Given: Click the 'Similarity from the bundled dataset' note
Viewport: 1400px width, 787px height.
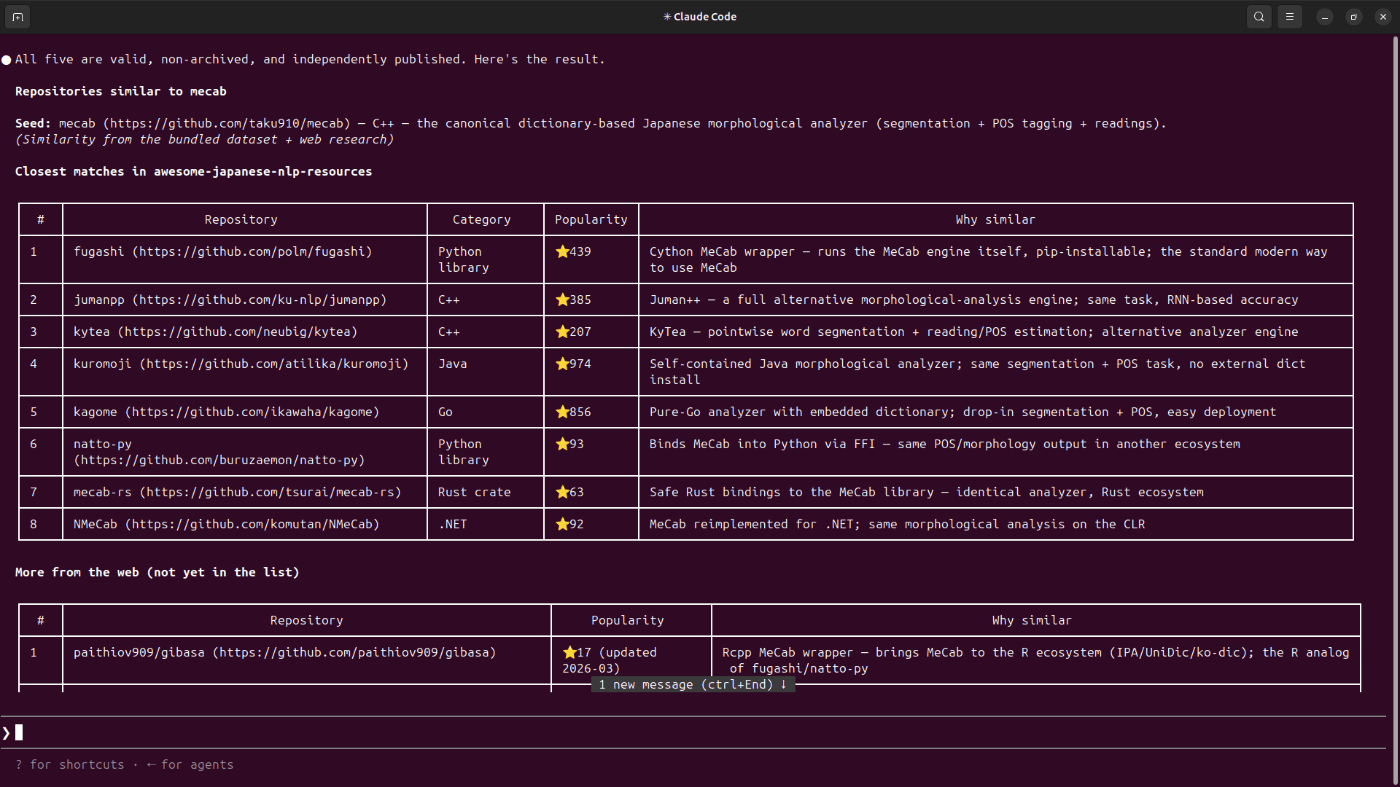Looking at the screenshot, I should click(x=204, y=139).
